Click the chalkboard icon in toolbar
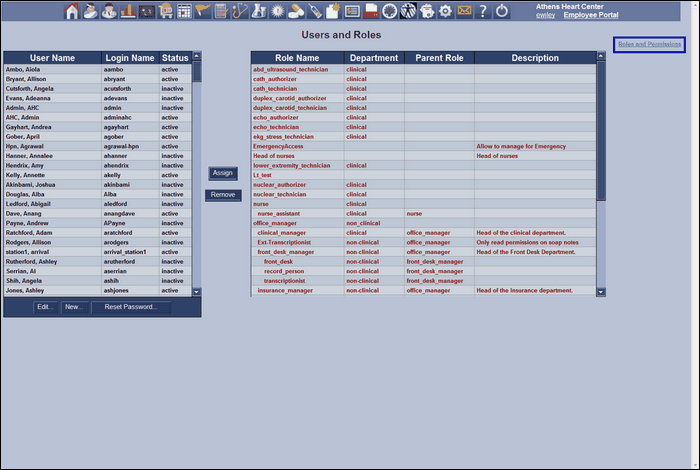This screenshot has height=470, width=700. click(x=146, y=11)
